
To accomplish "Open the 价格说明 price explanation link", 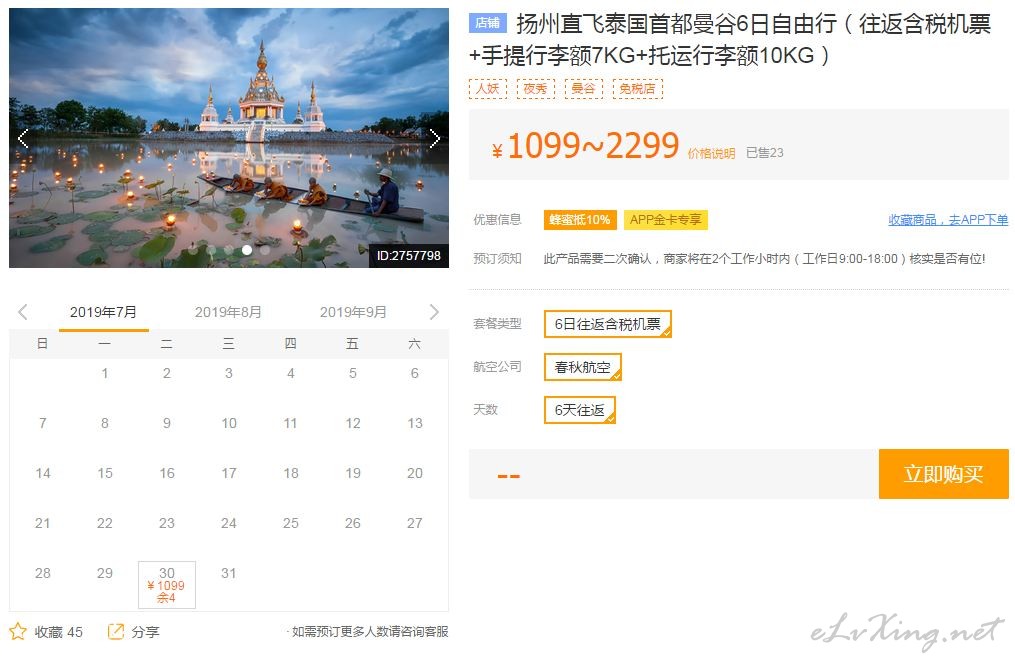I will [x=711, y=153].
